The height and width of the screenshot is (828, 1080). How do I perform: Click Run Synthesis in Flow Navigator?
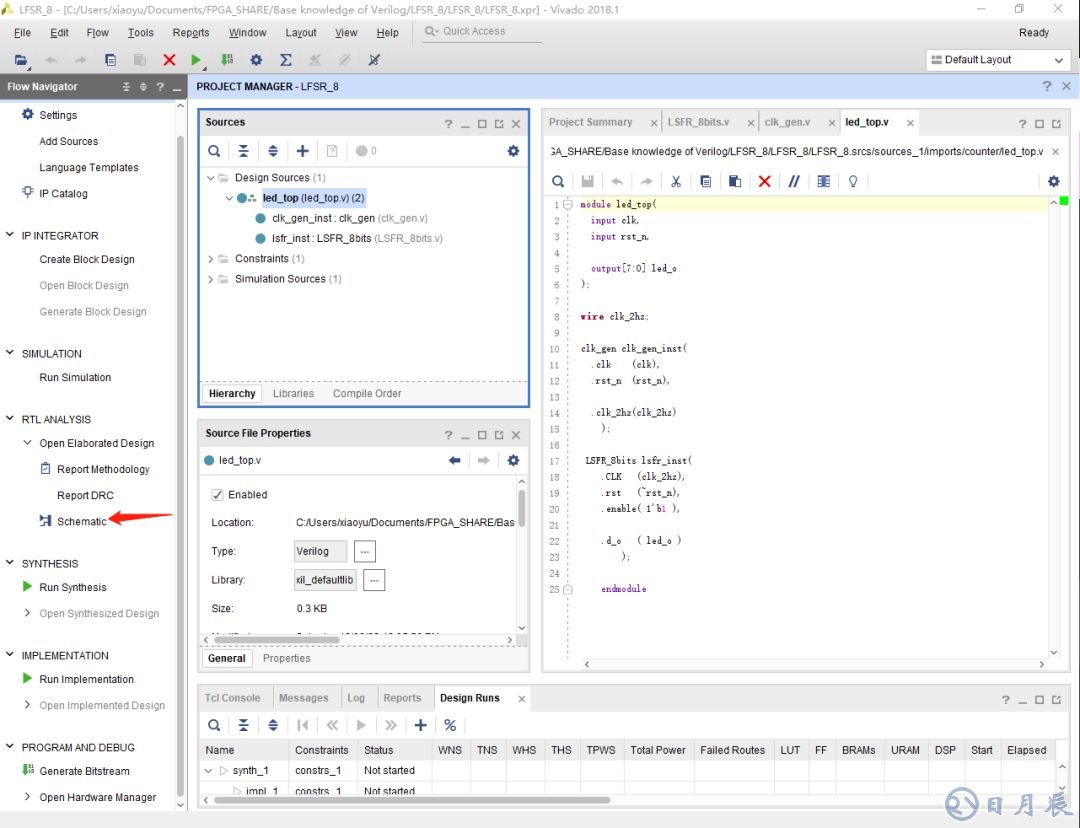click(x=72, y=588)
